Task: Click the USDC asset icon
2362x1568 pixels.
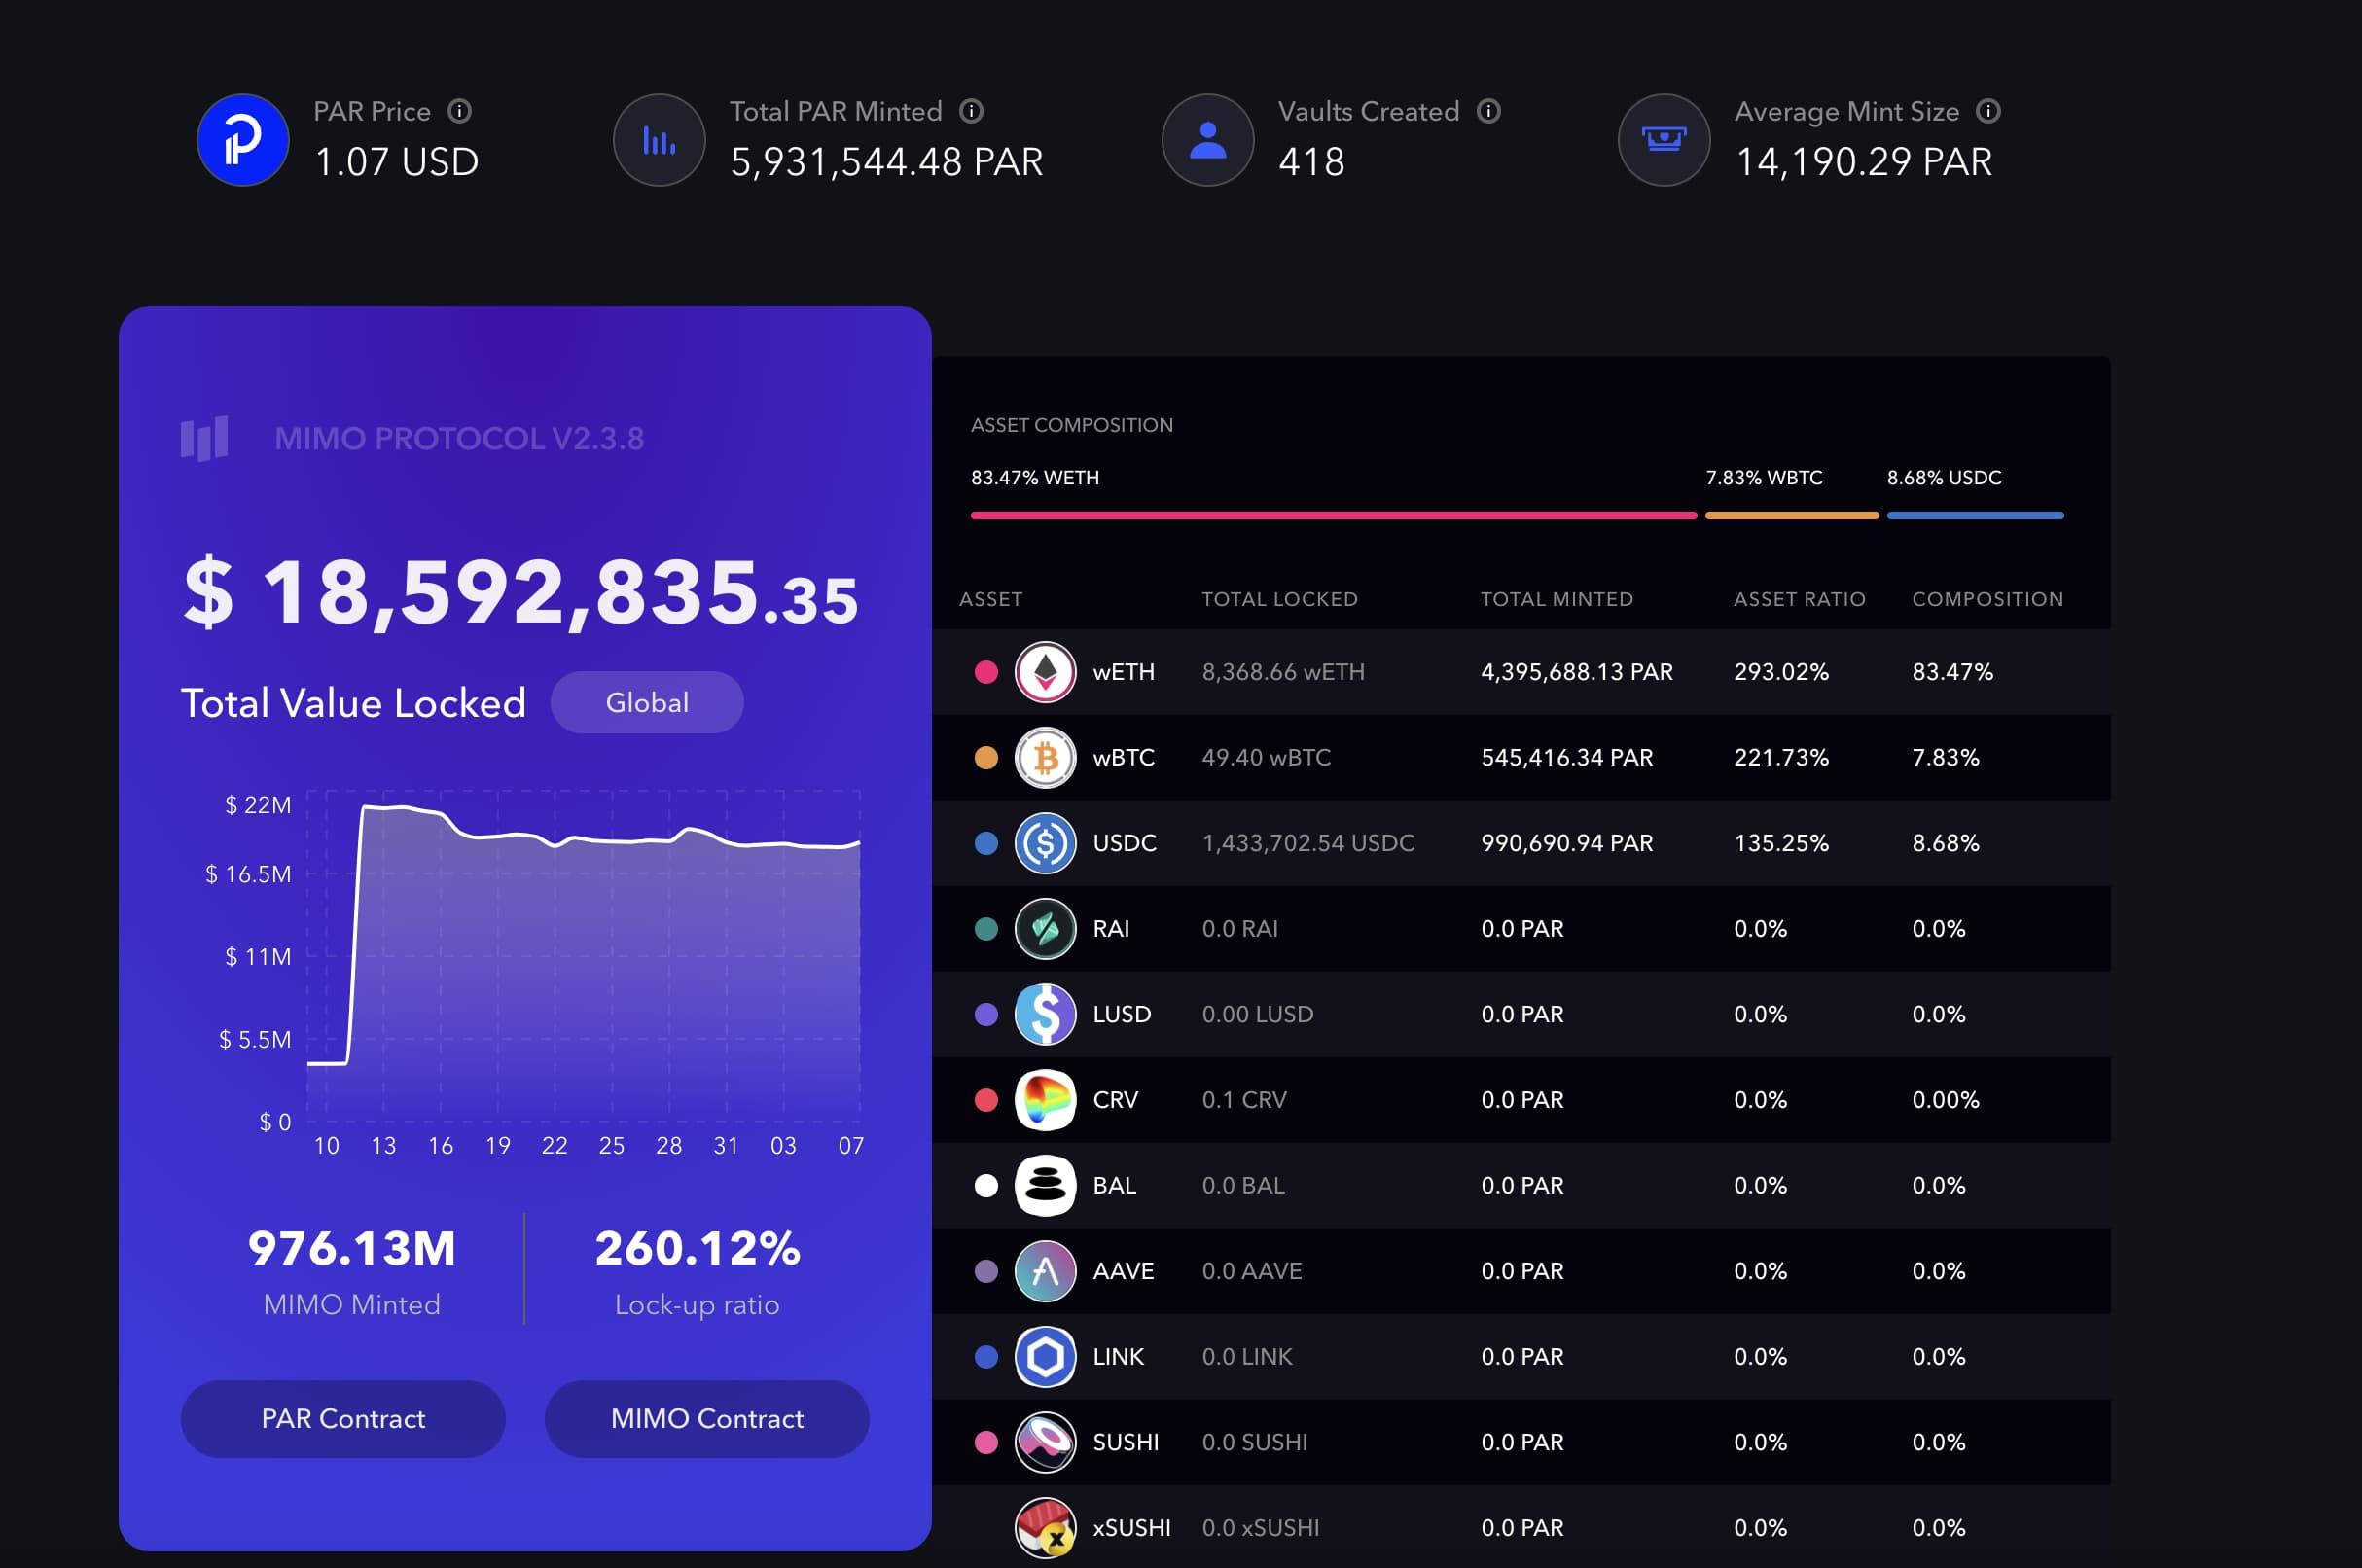Action: click(x=1045, y=843)
